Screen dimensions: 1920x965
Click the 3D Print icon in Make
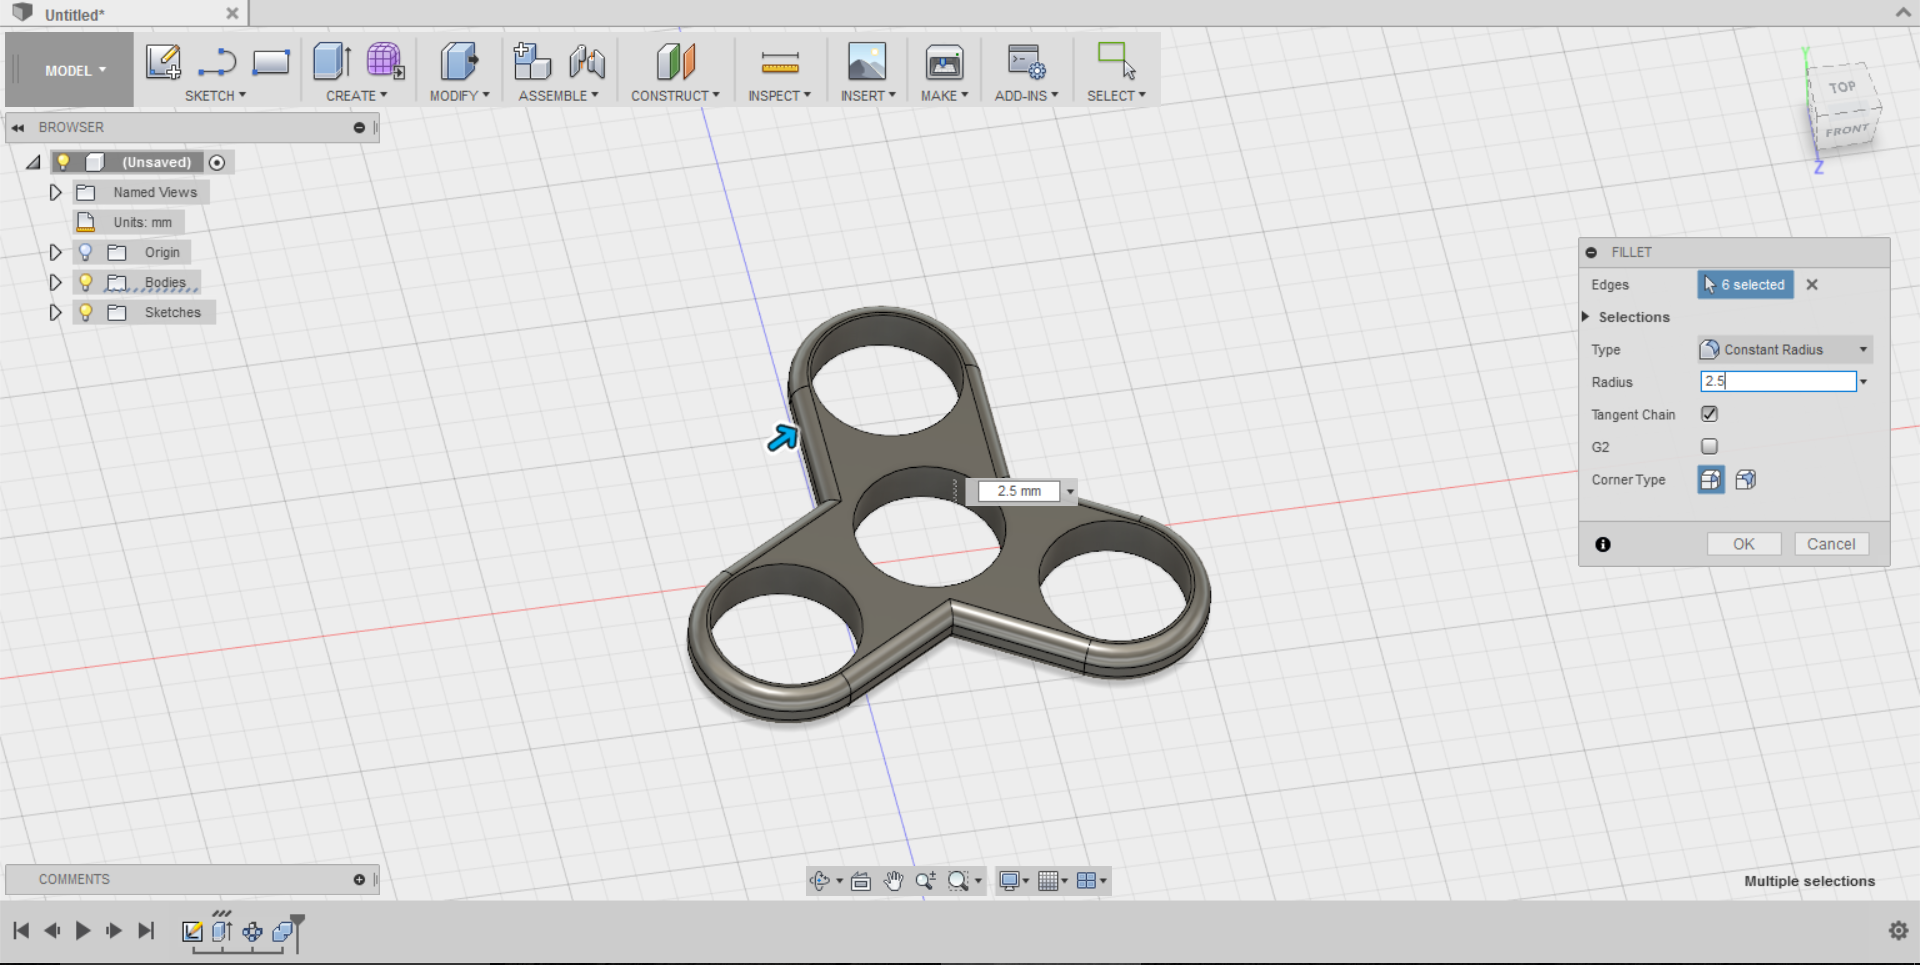click(x=944, y=62)
